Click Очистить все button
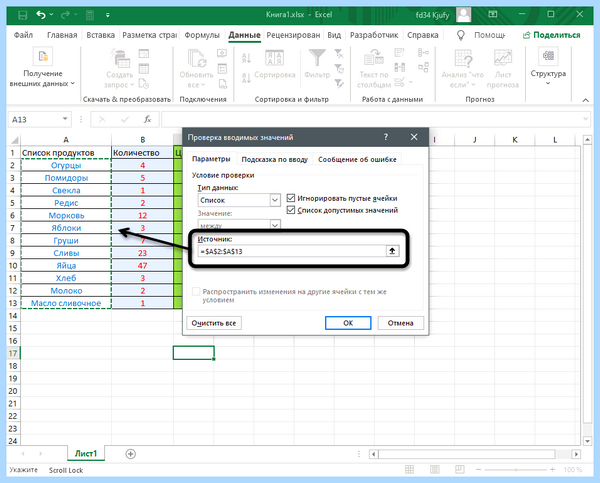 coord(214,323)
